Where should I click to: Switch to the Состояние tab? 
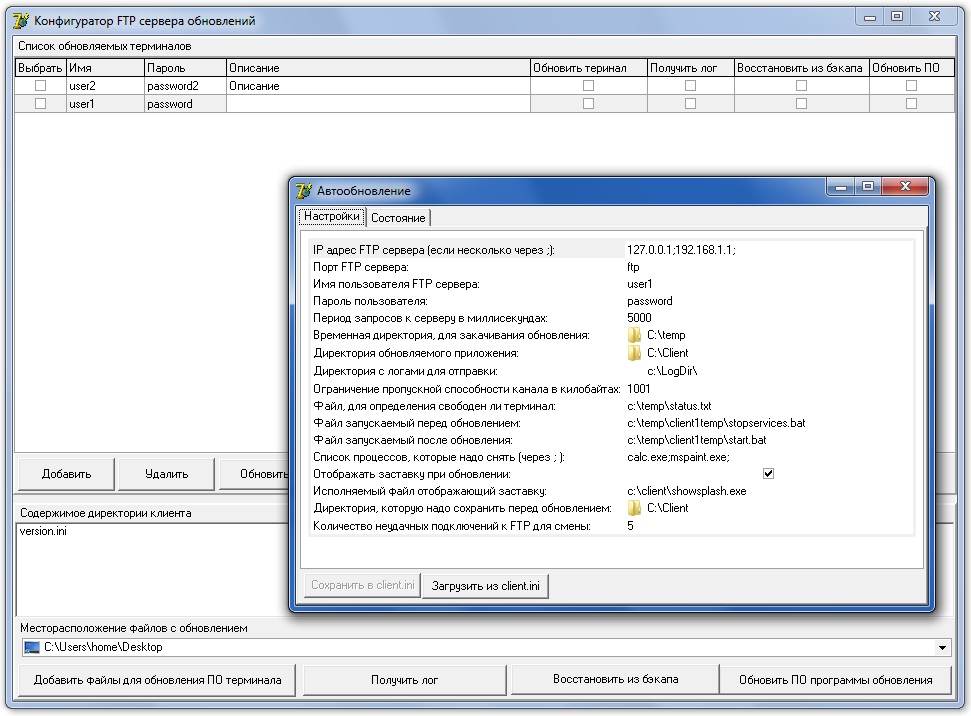click(398, 218)
